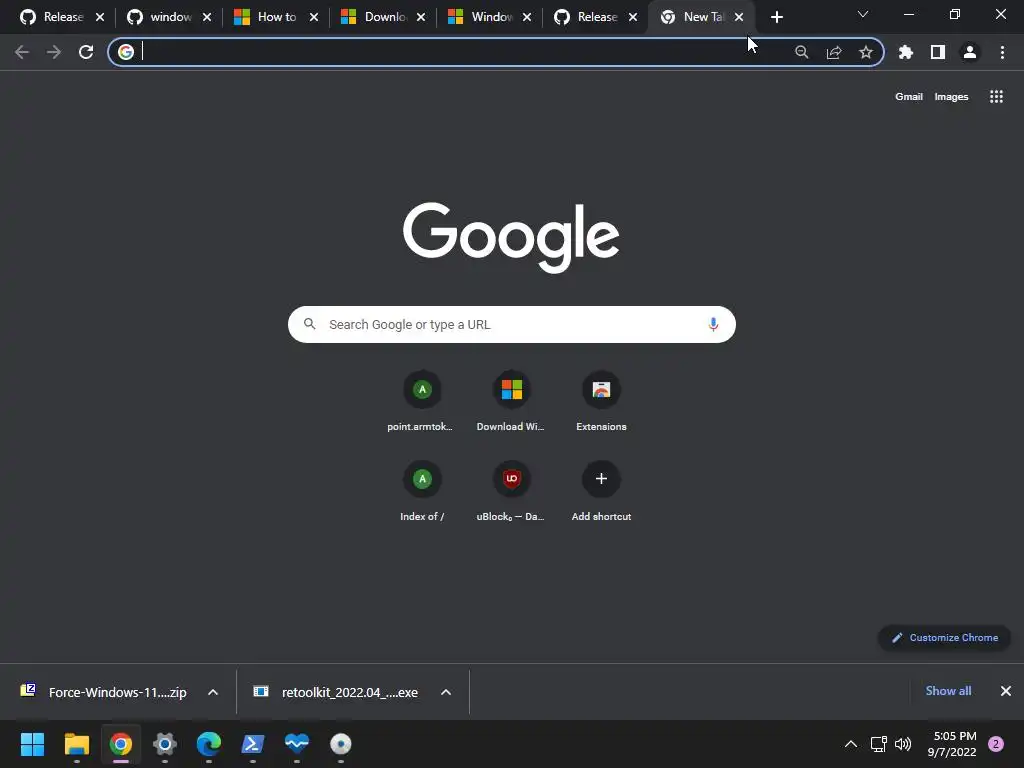Open Images link
The height and width of the screenshot is (768, 1024).
tap(951, 97)
